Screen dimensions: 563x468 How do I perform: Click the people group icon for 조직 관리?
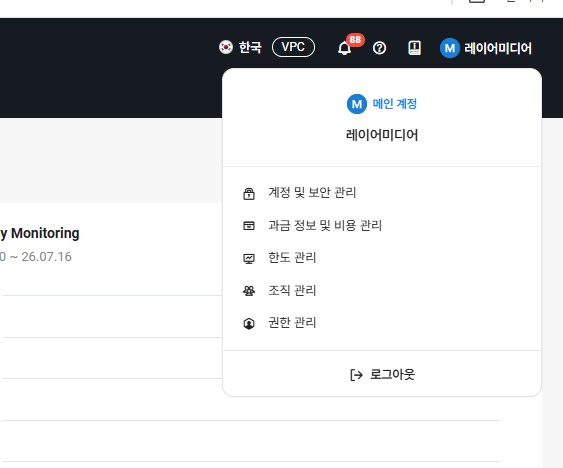(249, 291)
